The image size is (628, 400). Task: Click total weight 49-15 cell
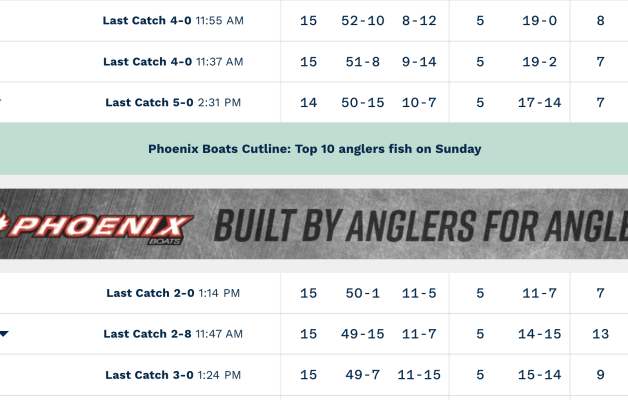click(x=361, y=334)
